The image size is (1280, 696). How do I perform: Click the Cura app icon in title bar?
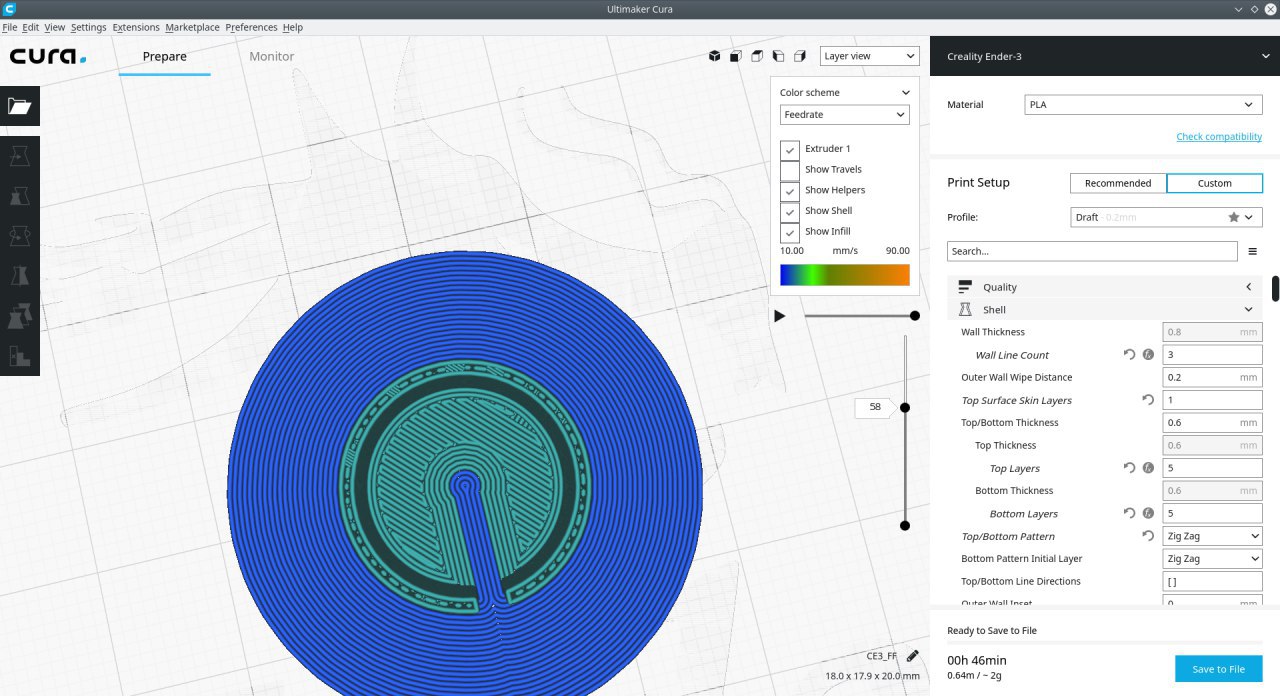[8, 9]
